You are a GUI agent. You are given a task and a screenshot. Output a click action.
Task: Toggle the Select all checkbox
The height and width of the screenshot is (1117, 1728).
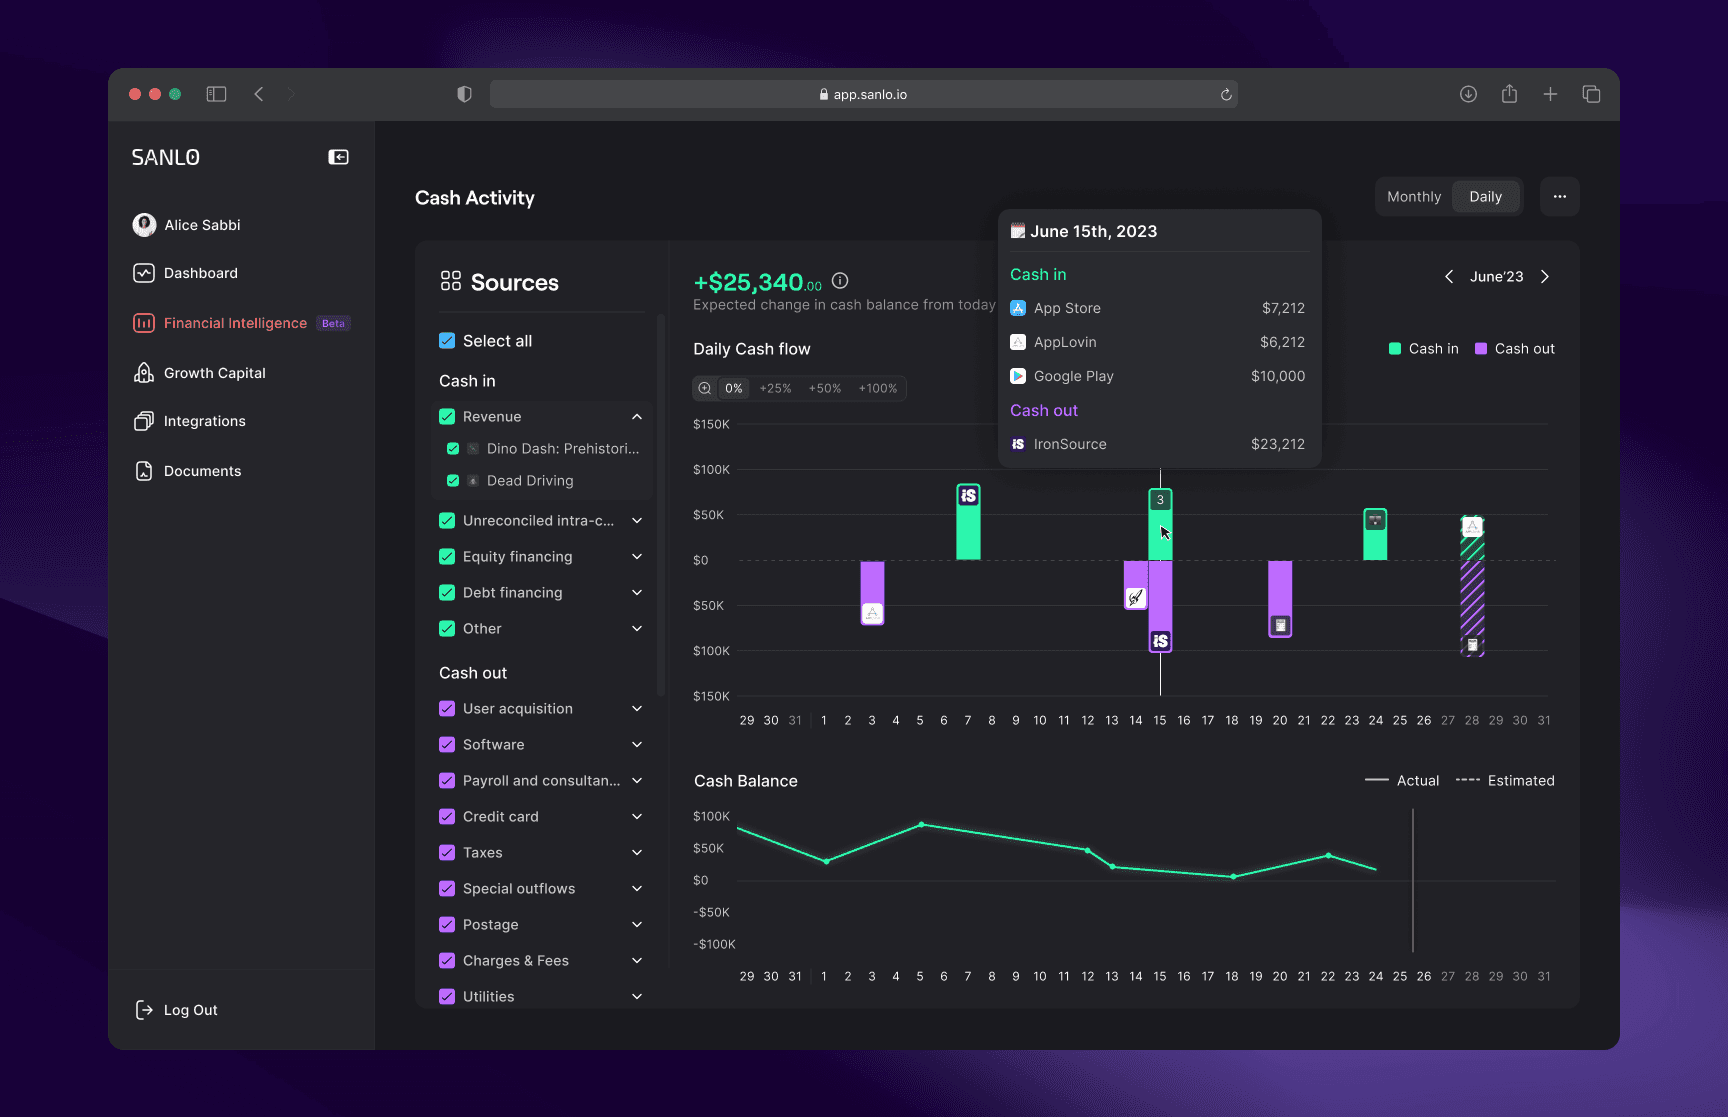(447, 341)
